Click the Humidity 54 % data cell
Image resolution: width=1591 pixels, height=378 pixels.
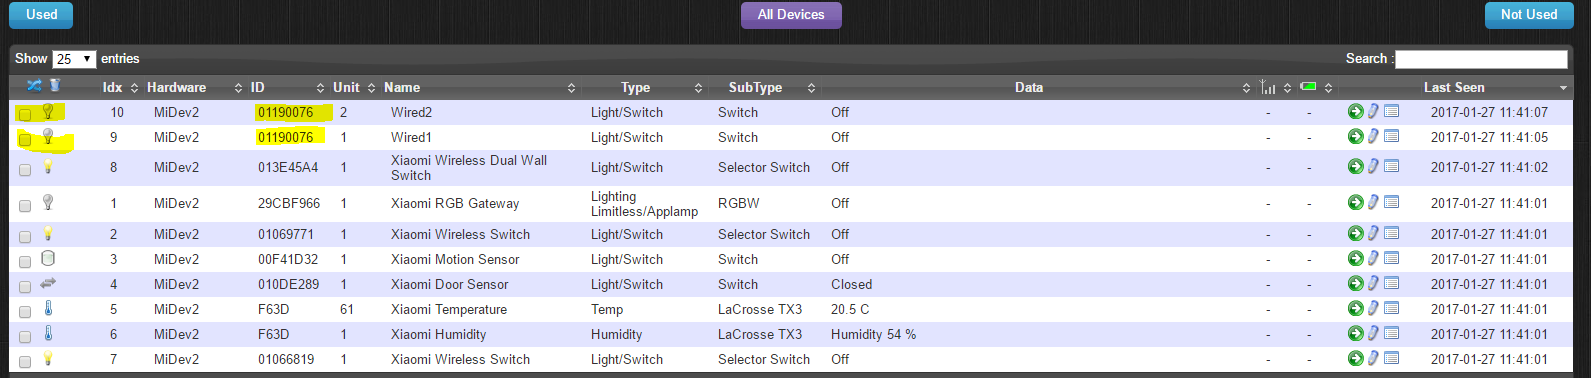click(873, 334)
